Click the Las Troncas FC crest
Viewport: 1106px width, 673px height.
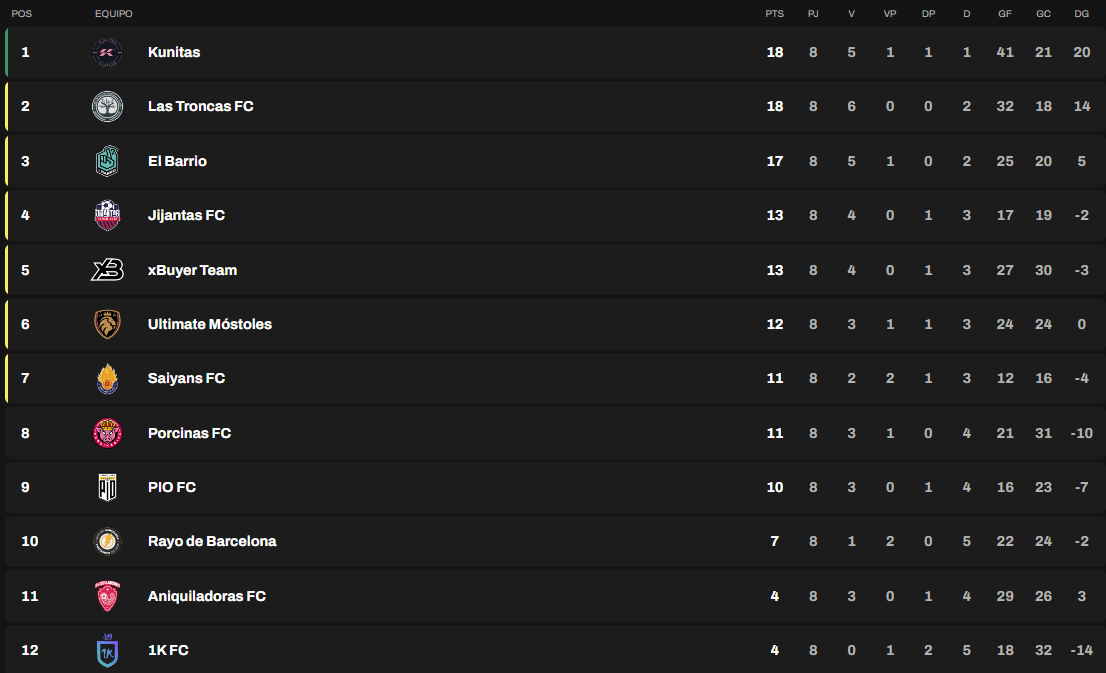[x=107, y=107]
